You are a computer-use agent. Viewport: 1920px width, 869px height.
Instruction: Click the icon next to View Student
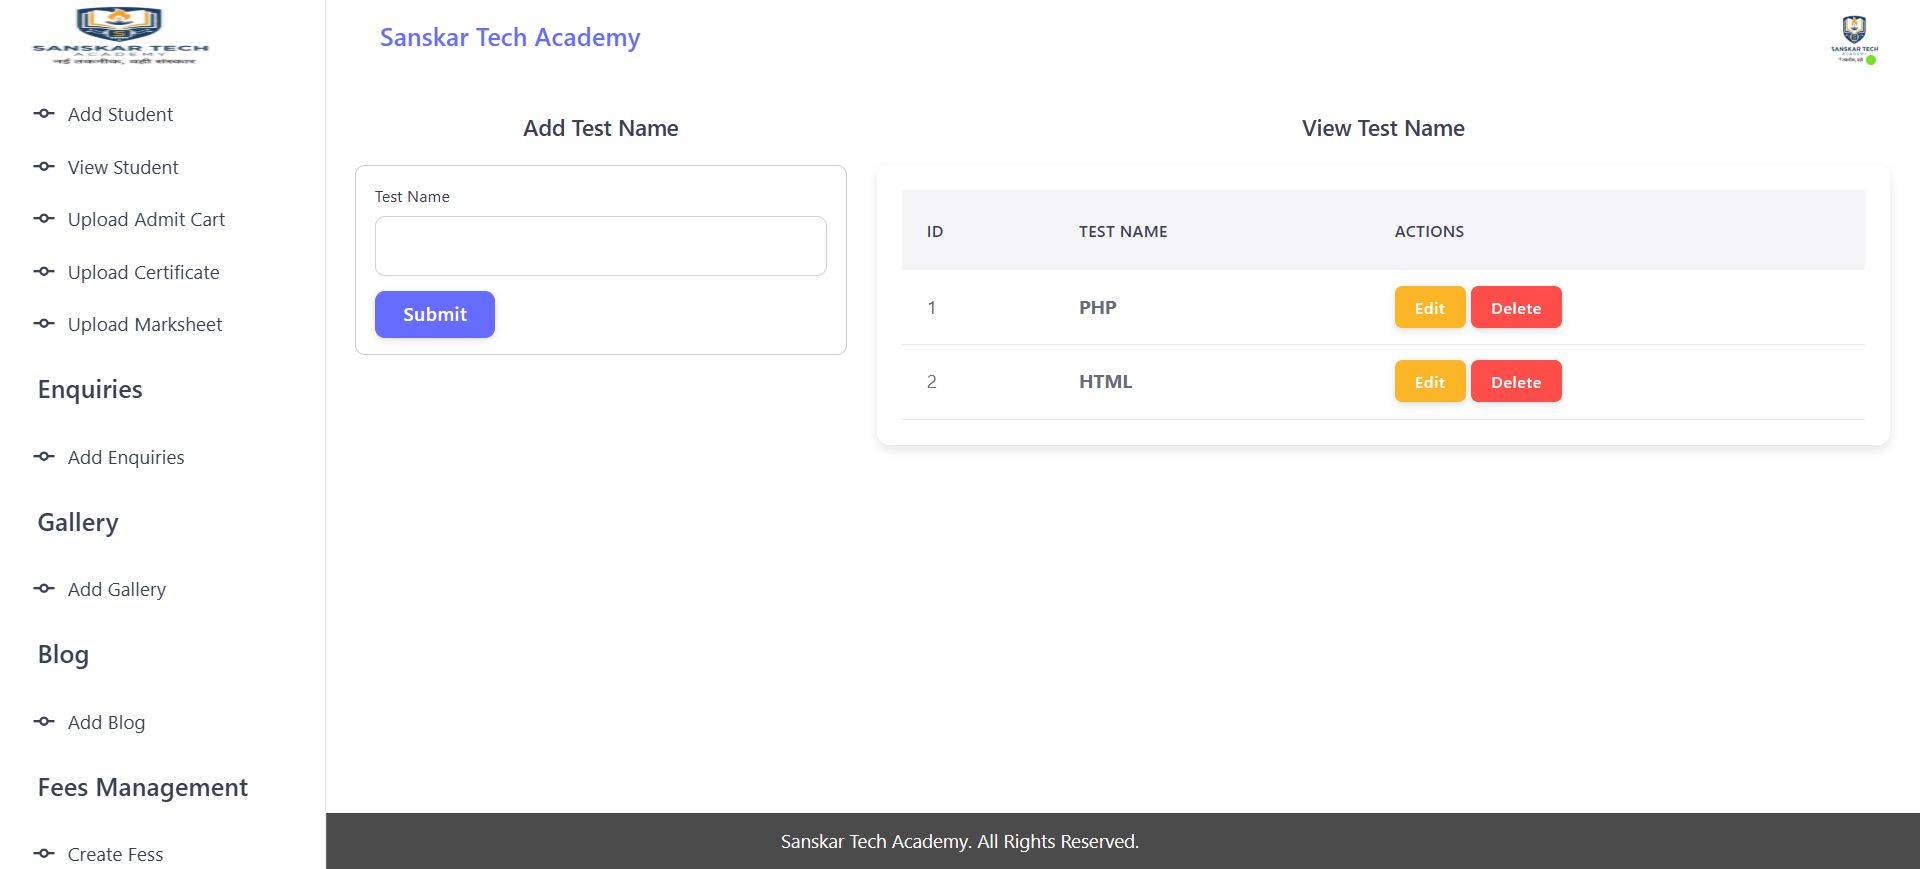point(44,167)
